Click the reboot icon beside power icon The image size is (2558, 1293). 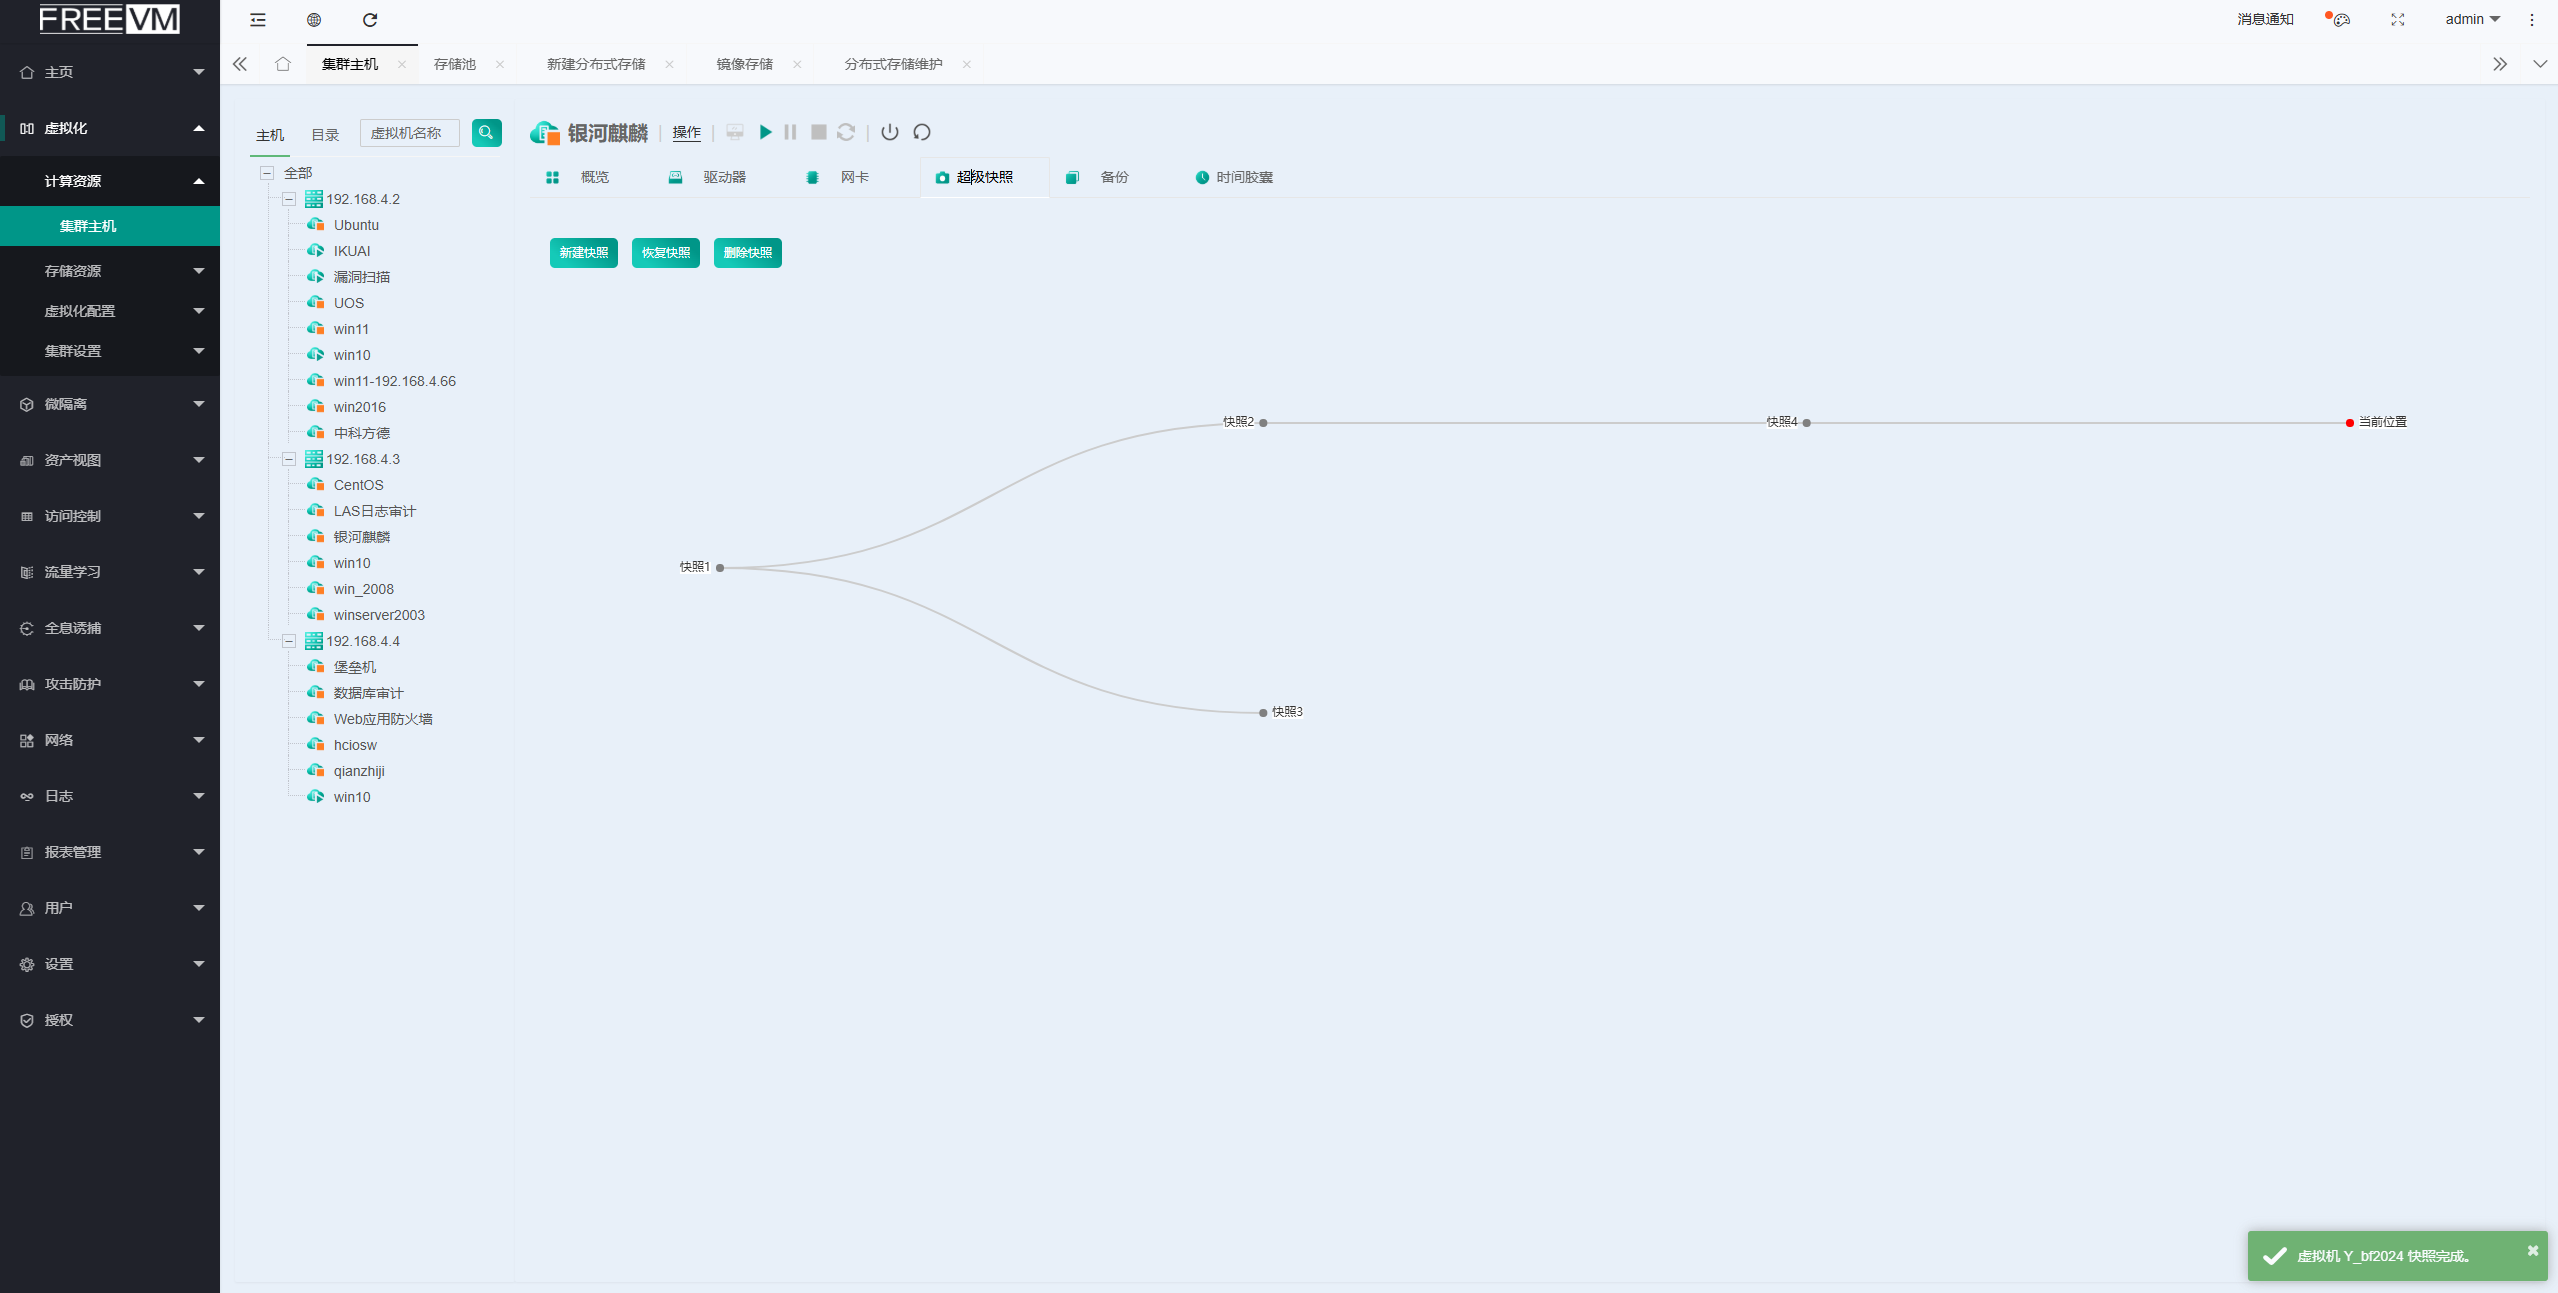(x=922, y=132)
